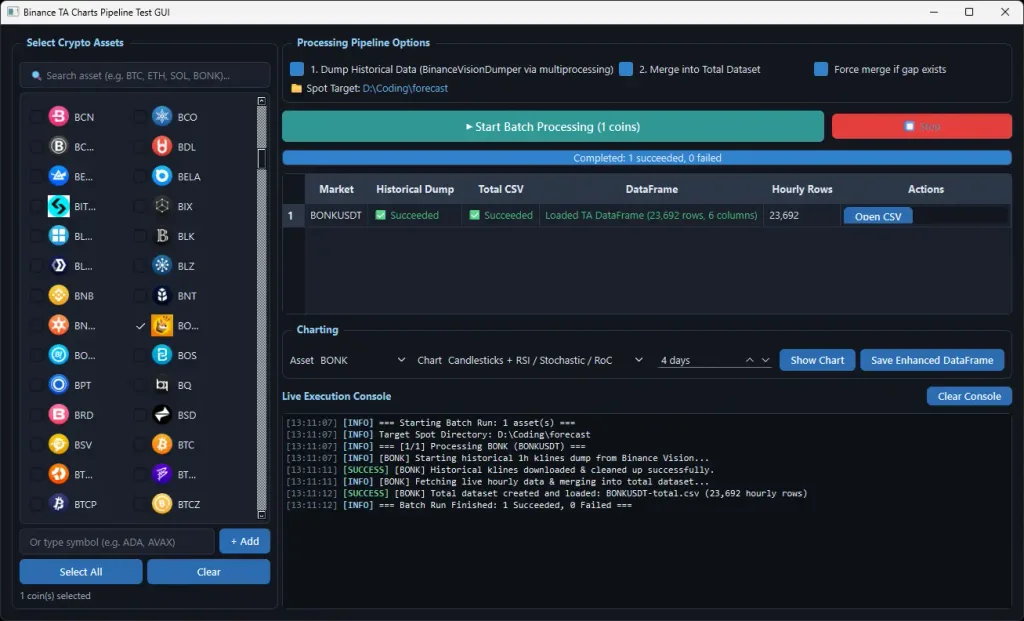Viewport: 1024px width, 621px height.
Task: Click Show Chart button
Action: click(817, 360)
